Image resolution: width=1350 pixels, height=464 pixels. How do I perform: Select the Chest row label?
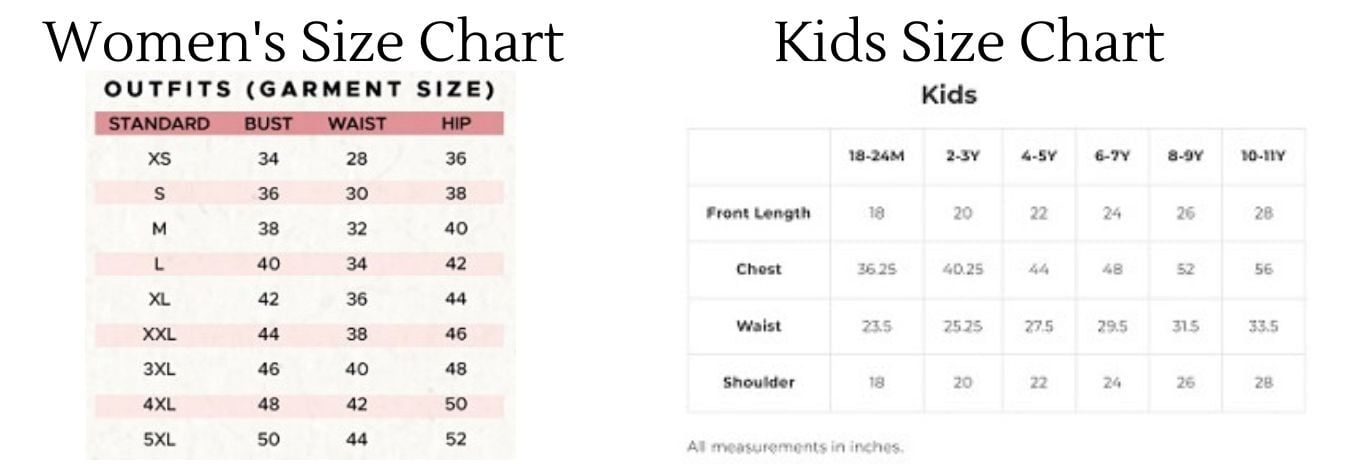coord(758,269)
